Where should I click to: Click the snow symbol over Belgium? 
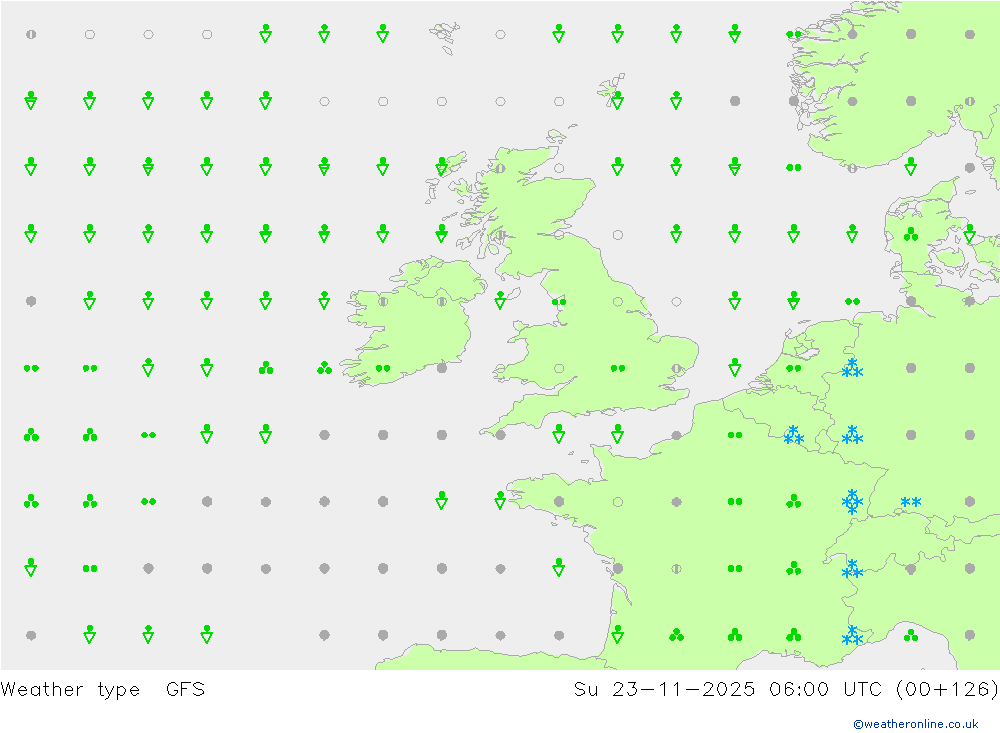[793, 434]
